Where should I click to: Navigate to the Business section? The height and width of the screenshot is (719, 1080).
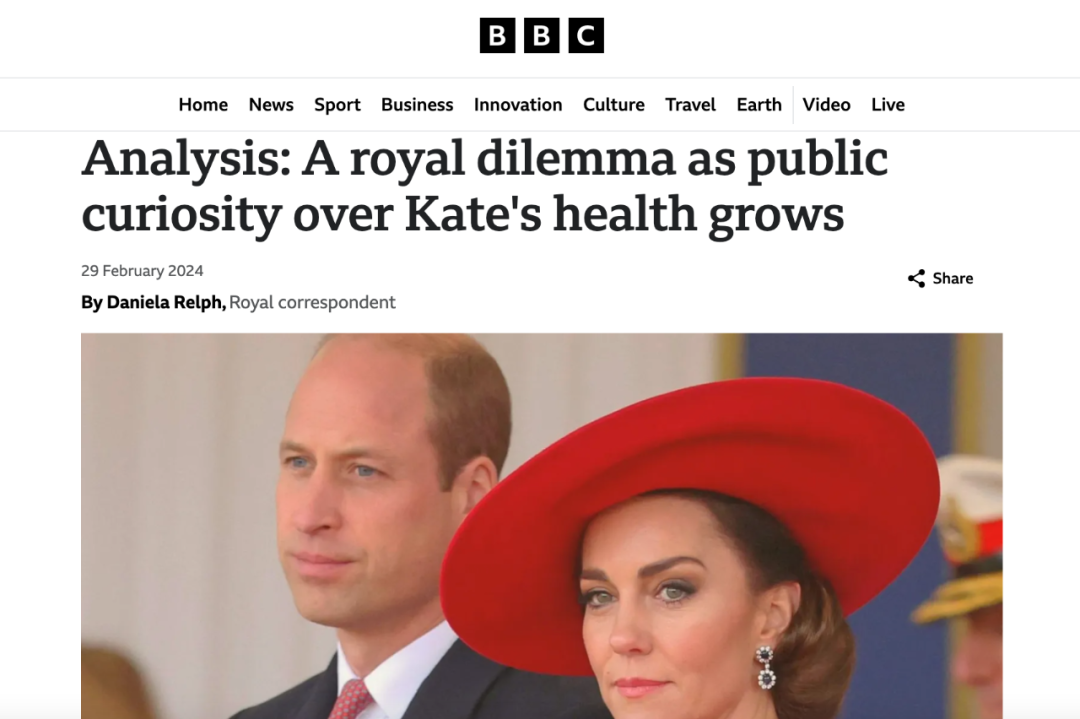(x=417, y=105)
